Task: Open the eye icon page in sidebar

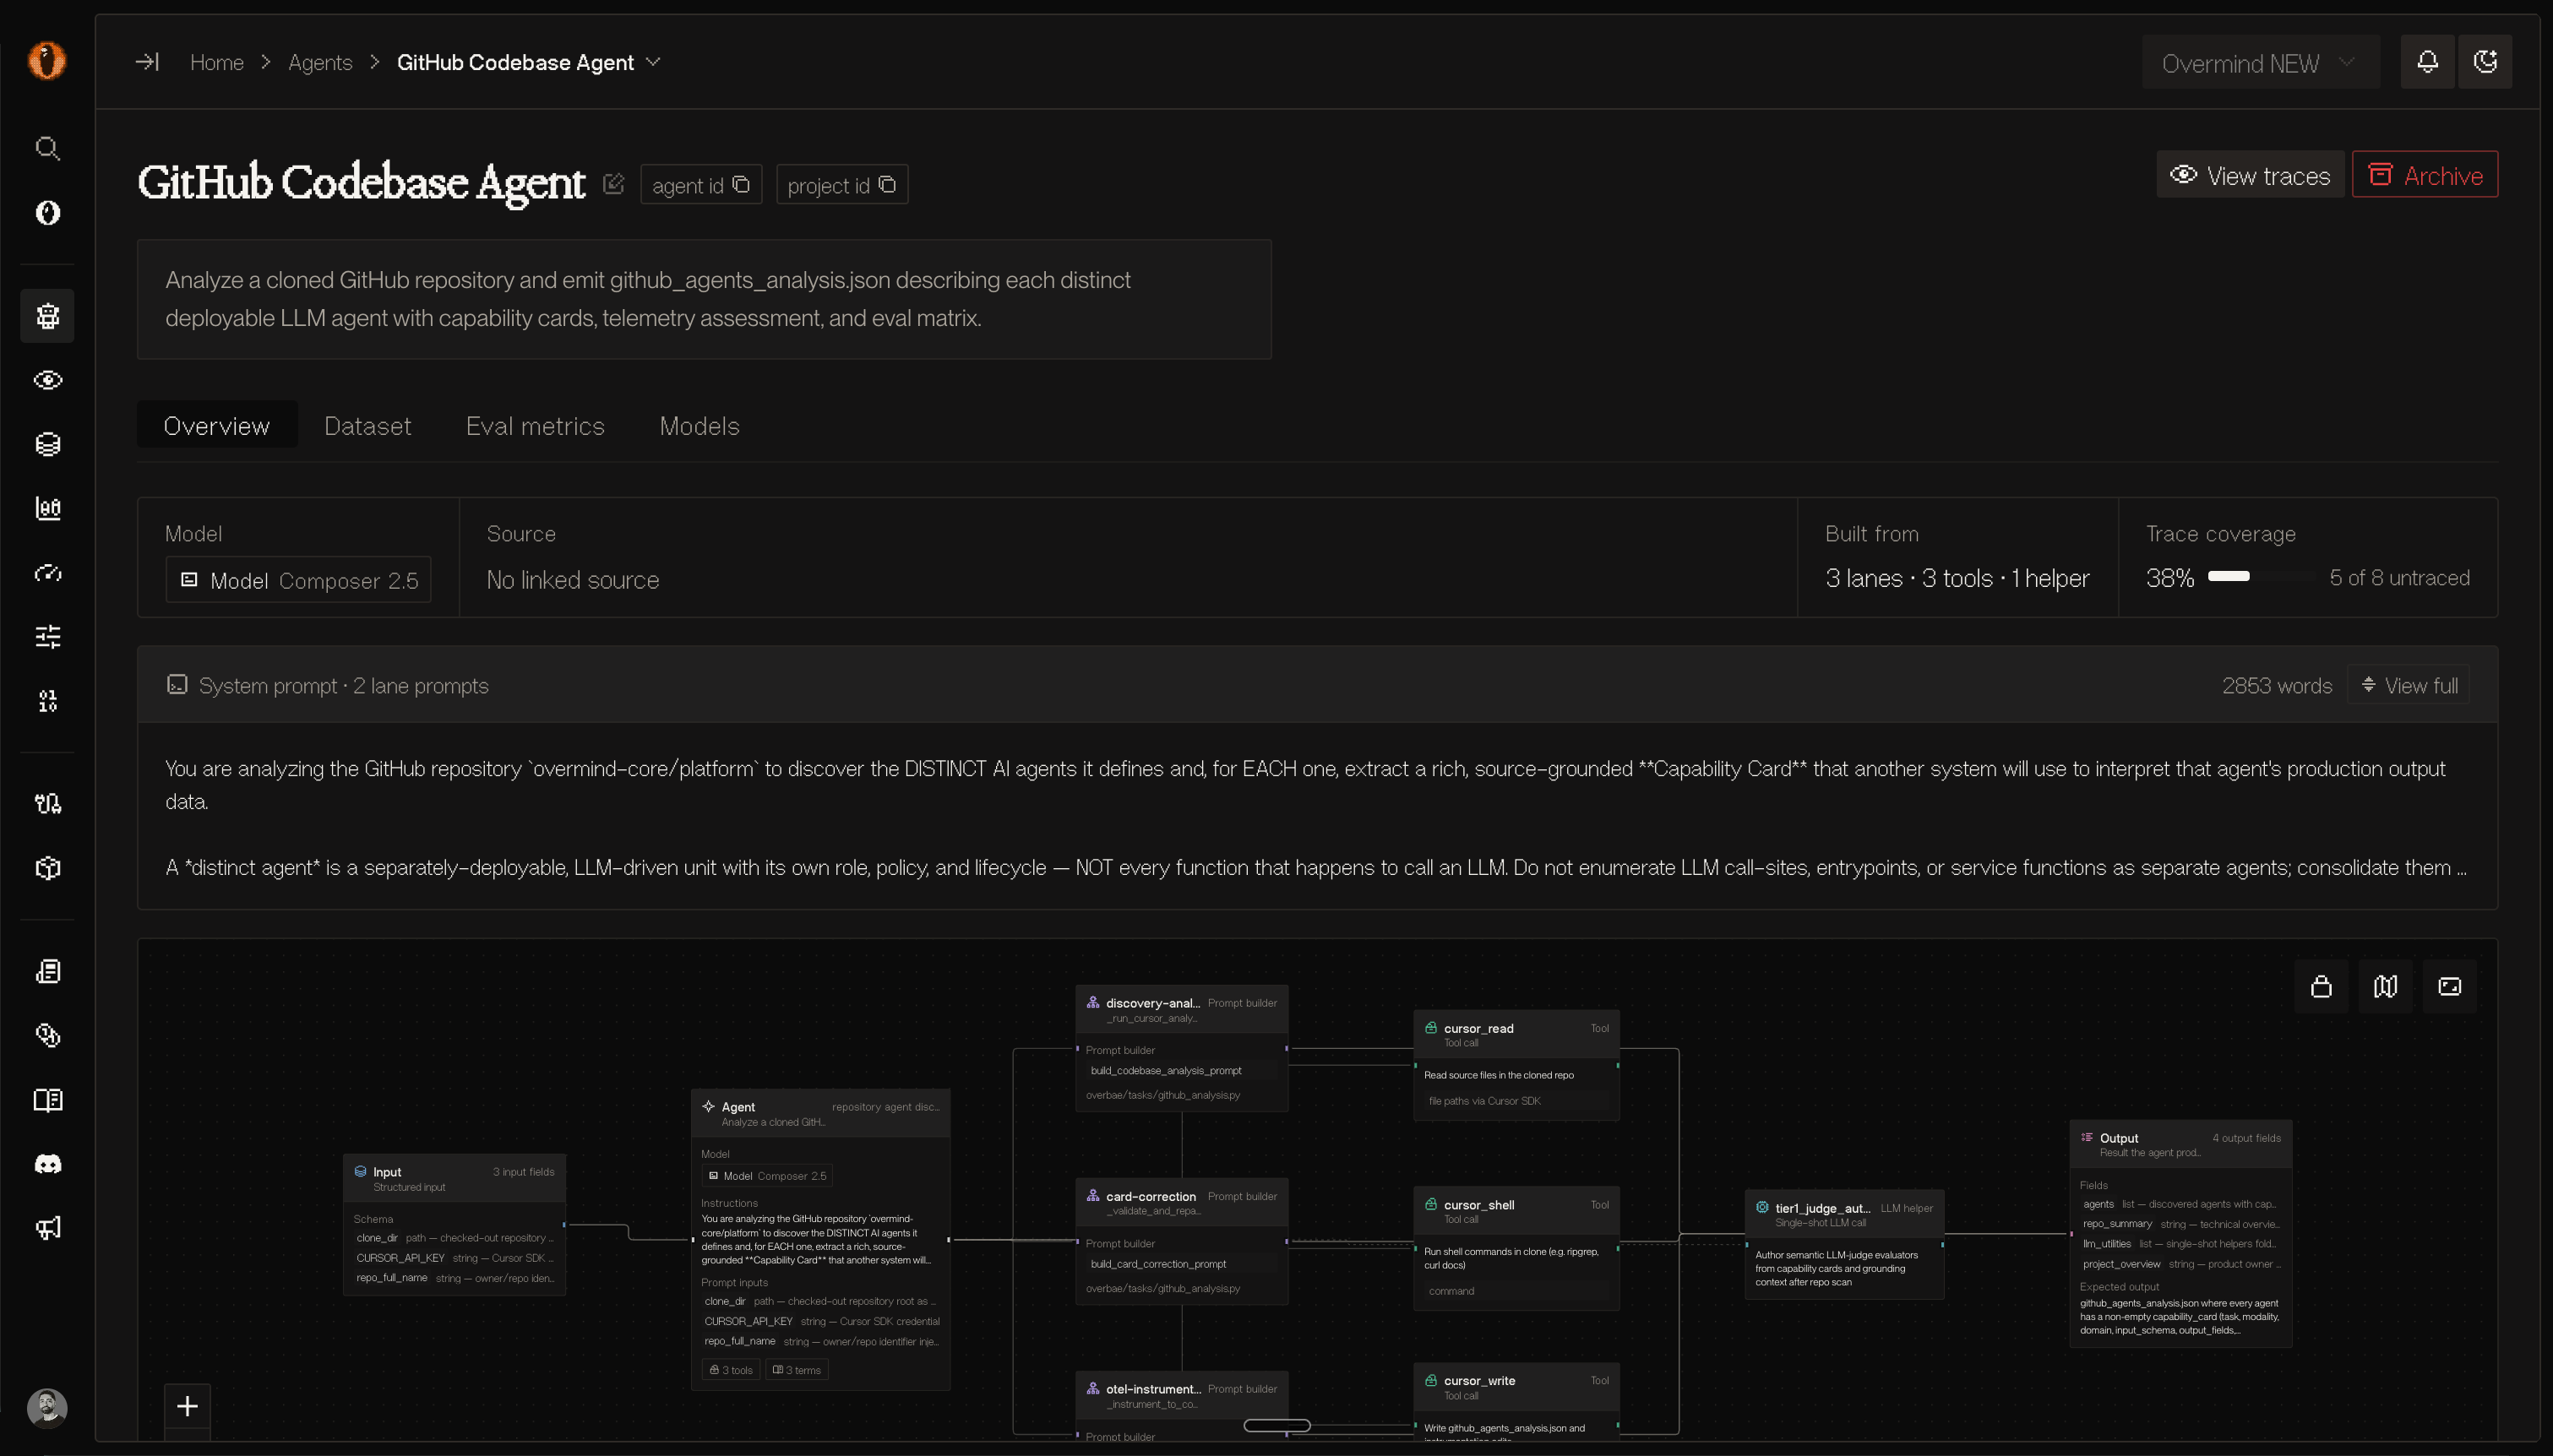Action: point(47,380)
